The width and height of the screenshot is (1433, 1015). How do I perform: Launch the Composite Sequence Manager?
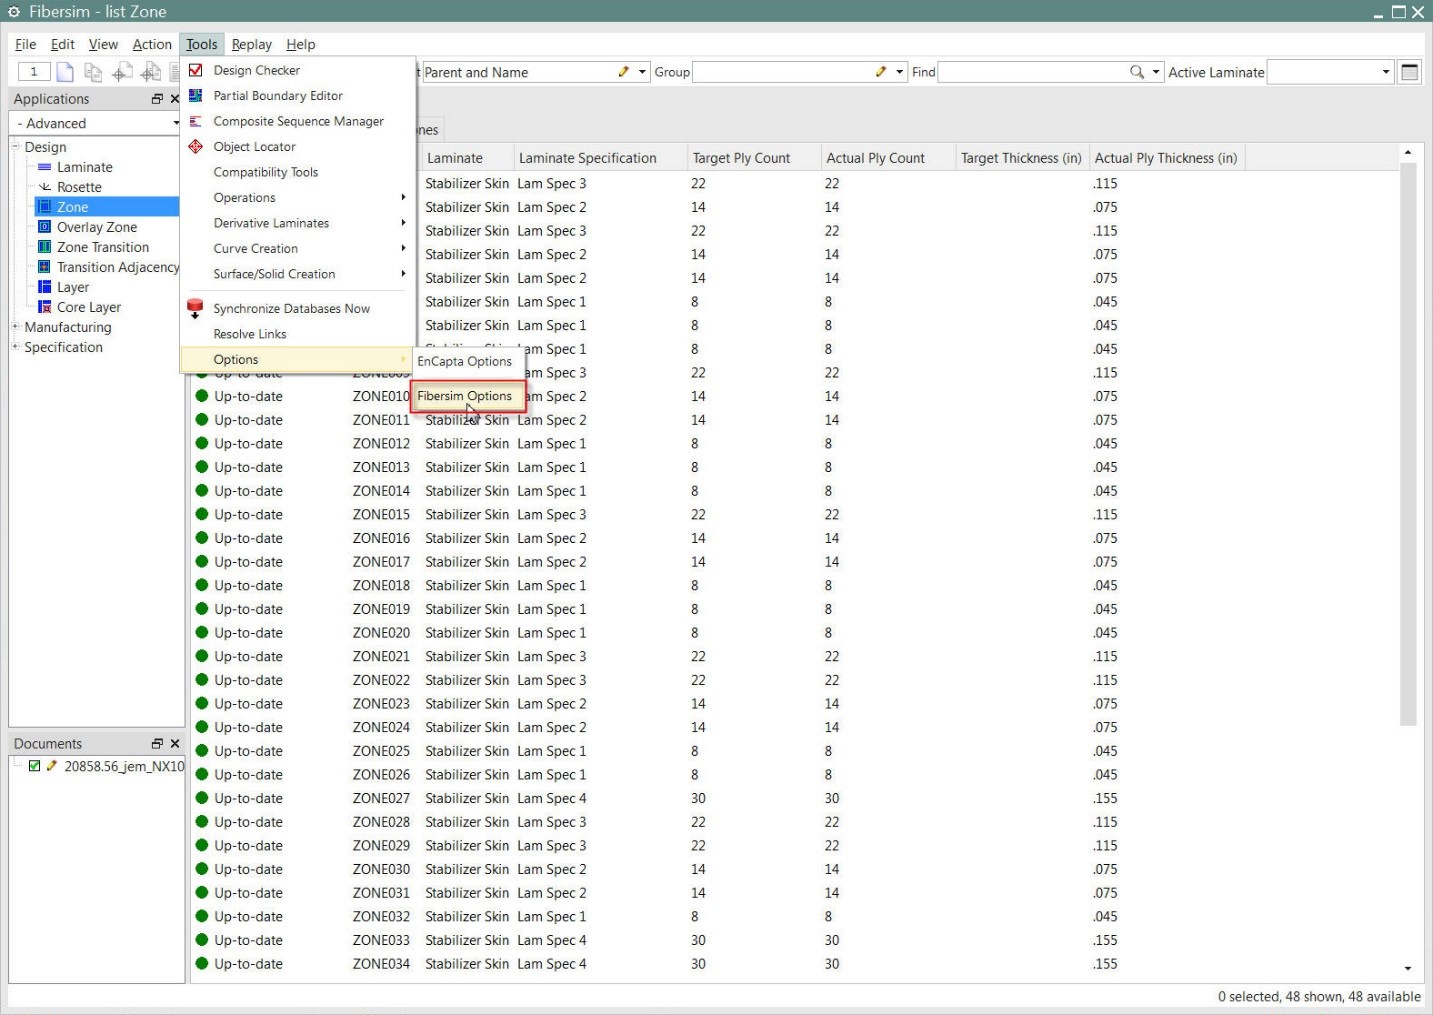[298, 121]
